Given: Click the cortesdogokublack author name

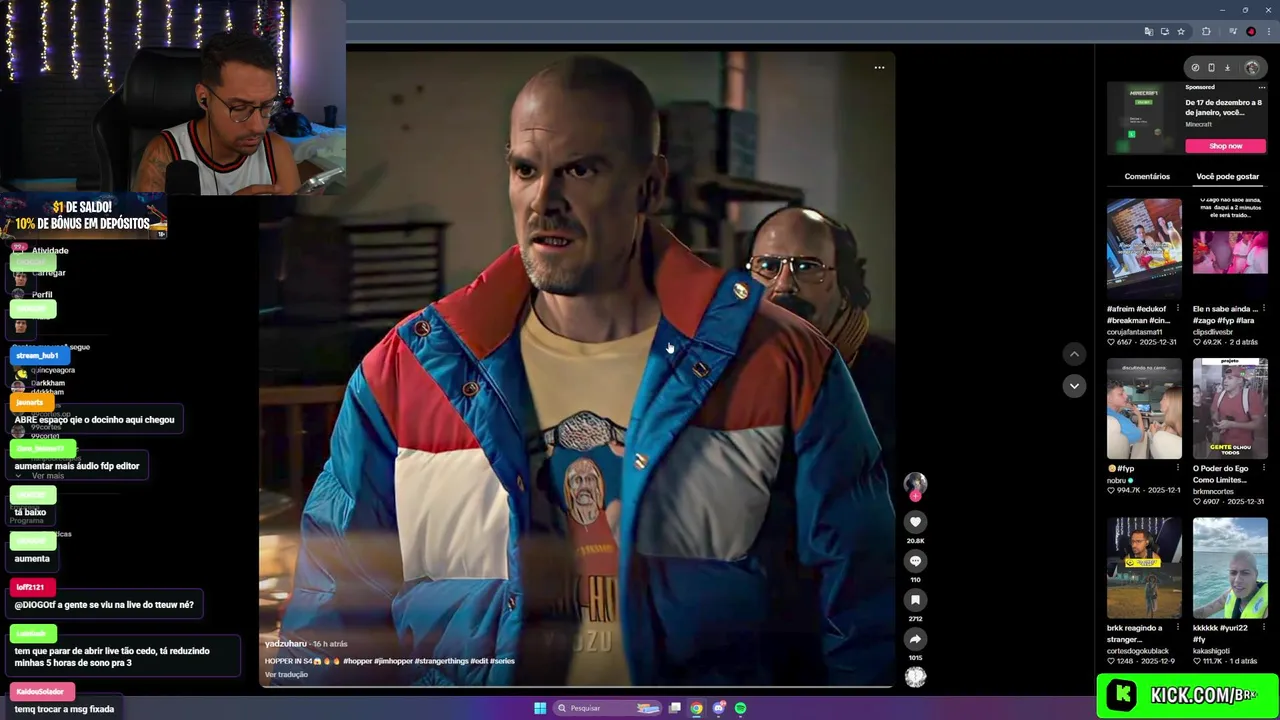Looking at the screenshot, I should tap(1138, 651).
